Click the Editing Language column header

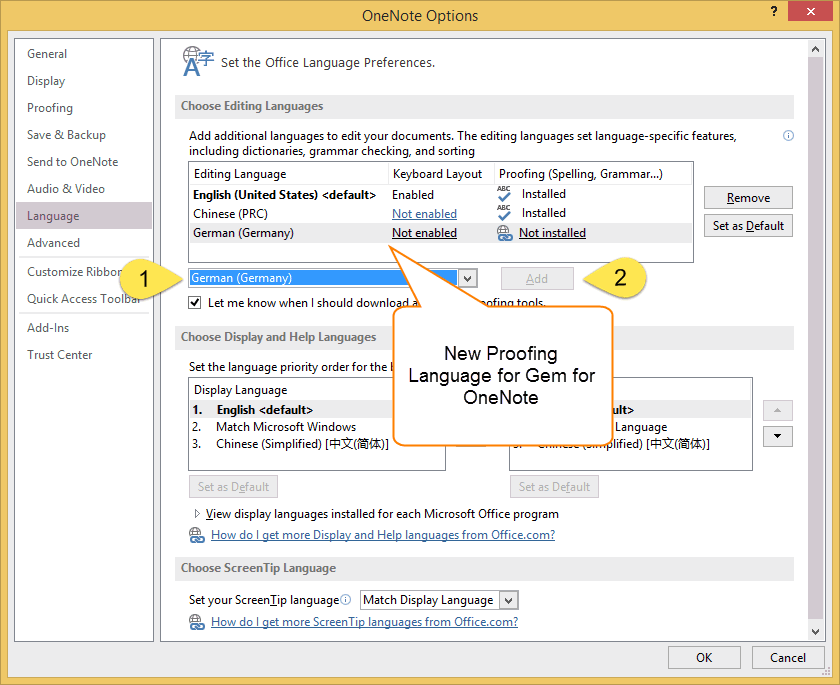coord(289,174)
